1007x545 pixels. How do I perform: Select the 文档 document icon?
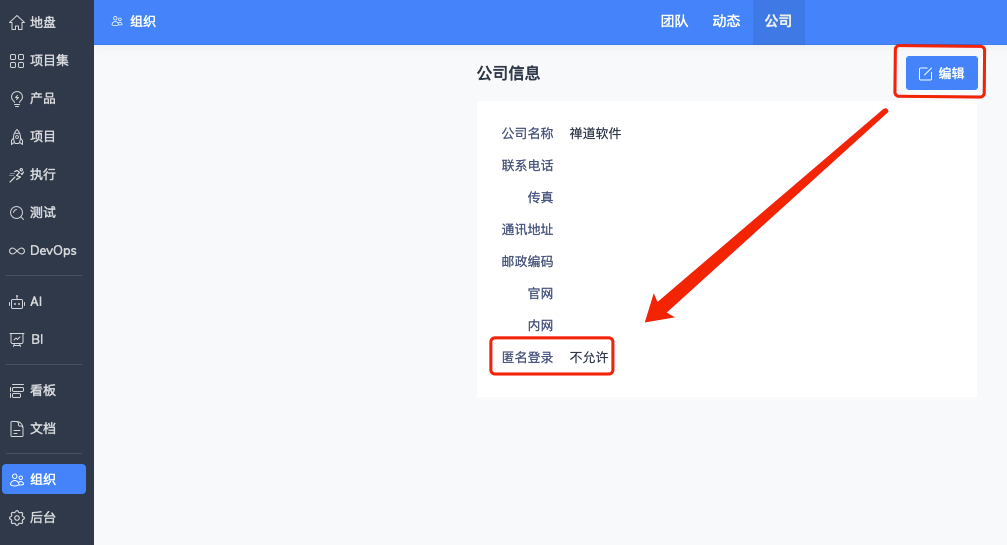point(17,428)
